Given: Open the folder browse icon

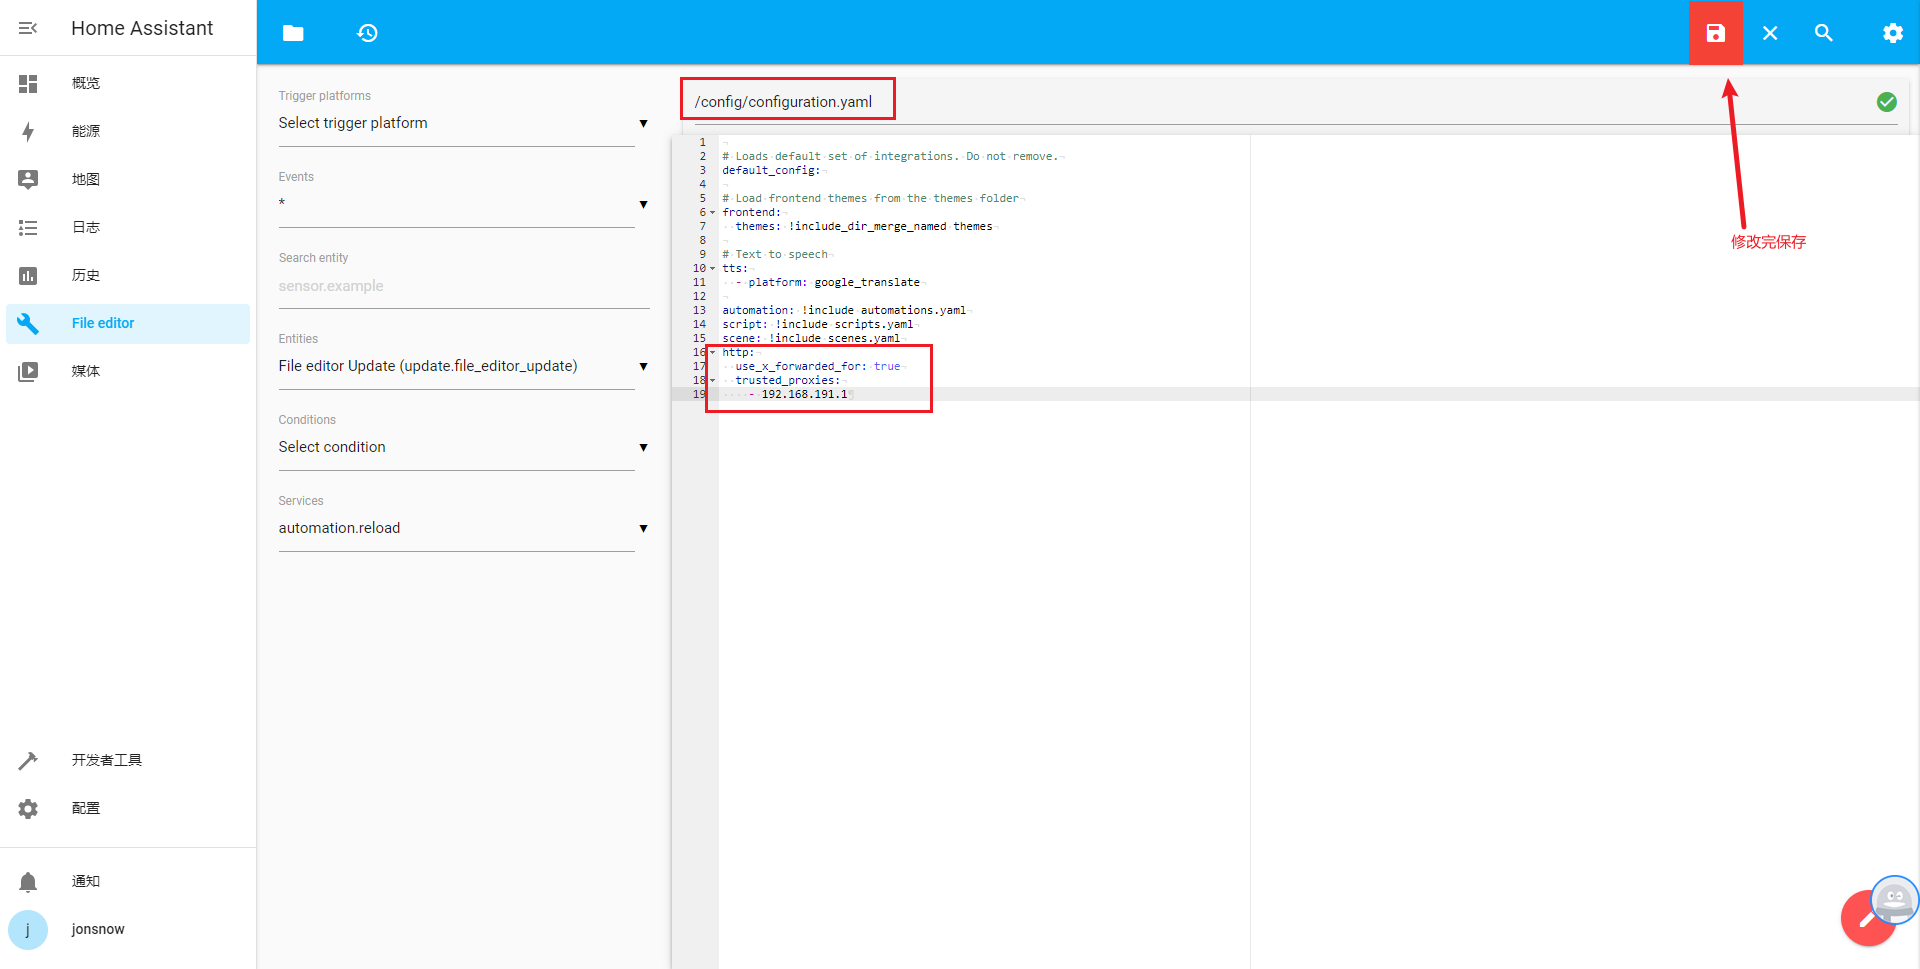Looking at the screenshot, I should pos(293,33).
